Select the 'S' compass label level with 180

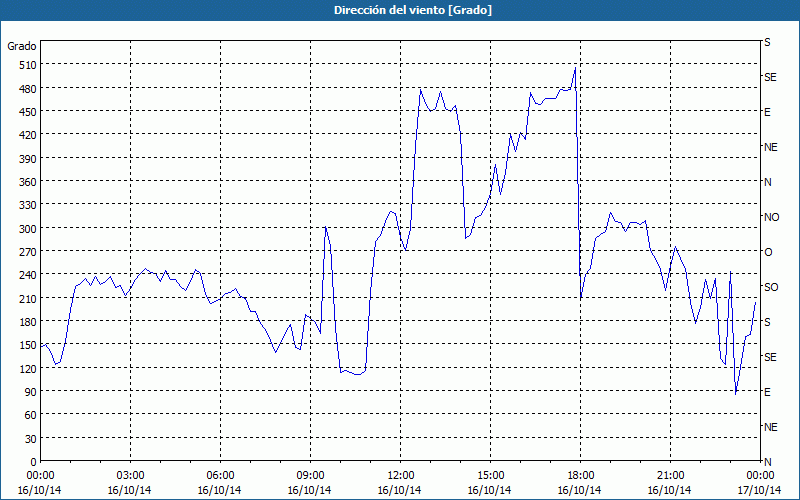[x=767, y=322]
